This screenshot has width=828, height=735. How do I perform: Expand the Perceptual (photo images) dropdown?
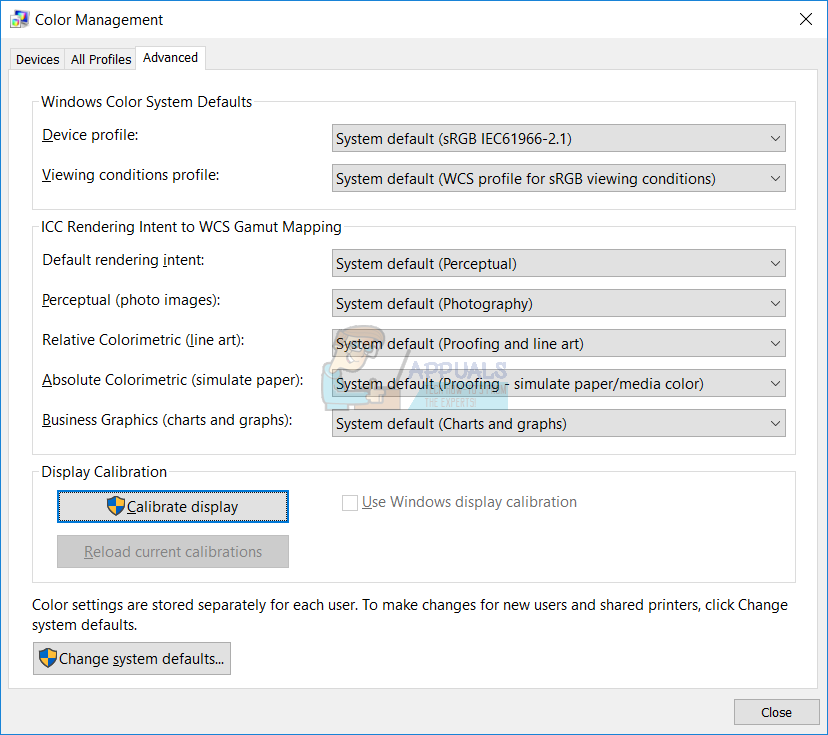[559, 304]
